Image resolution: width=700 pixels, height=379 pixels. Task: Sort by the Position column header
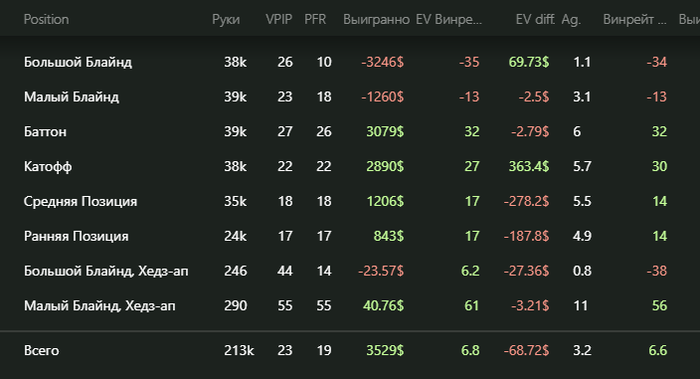pos(46,20)
